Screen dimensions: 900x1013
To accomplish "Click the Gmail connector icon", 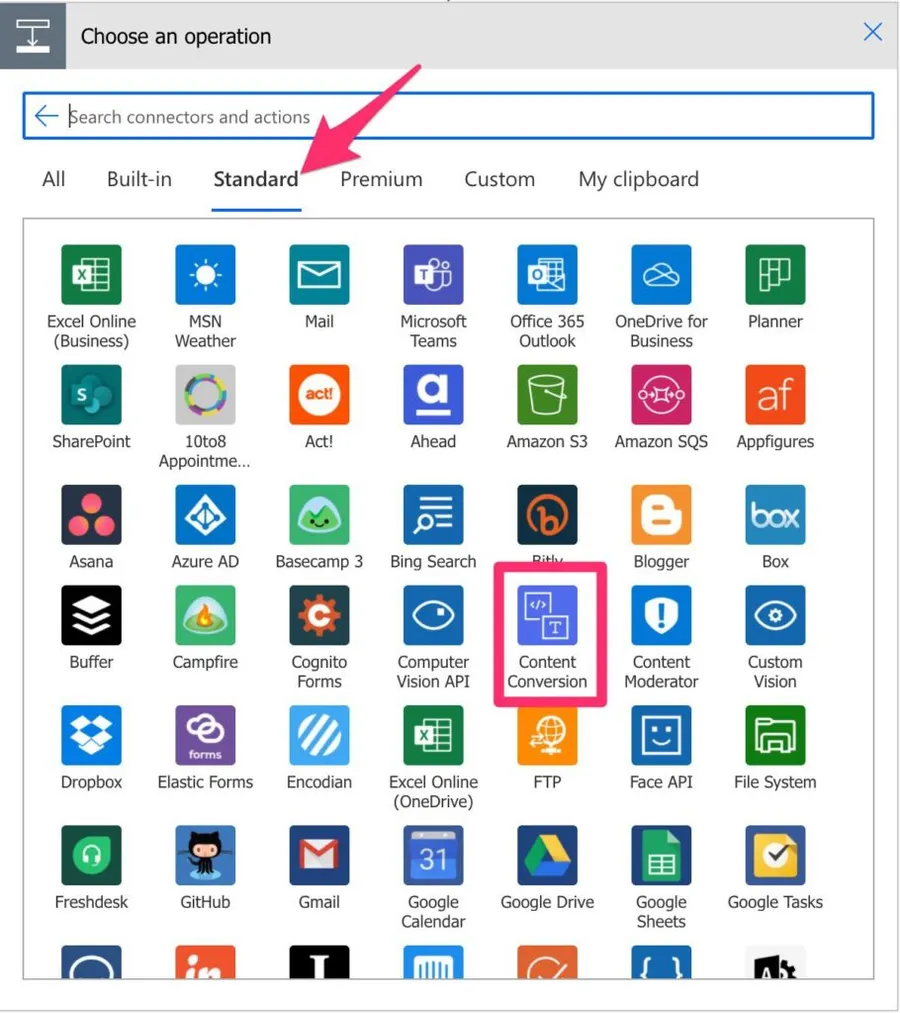I will pyautogui.click(x=319, y=856).
